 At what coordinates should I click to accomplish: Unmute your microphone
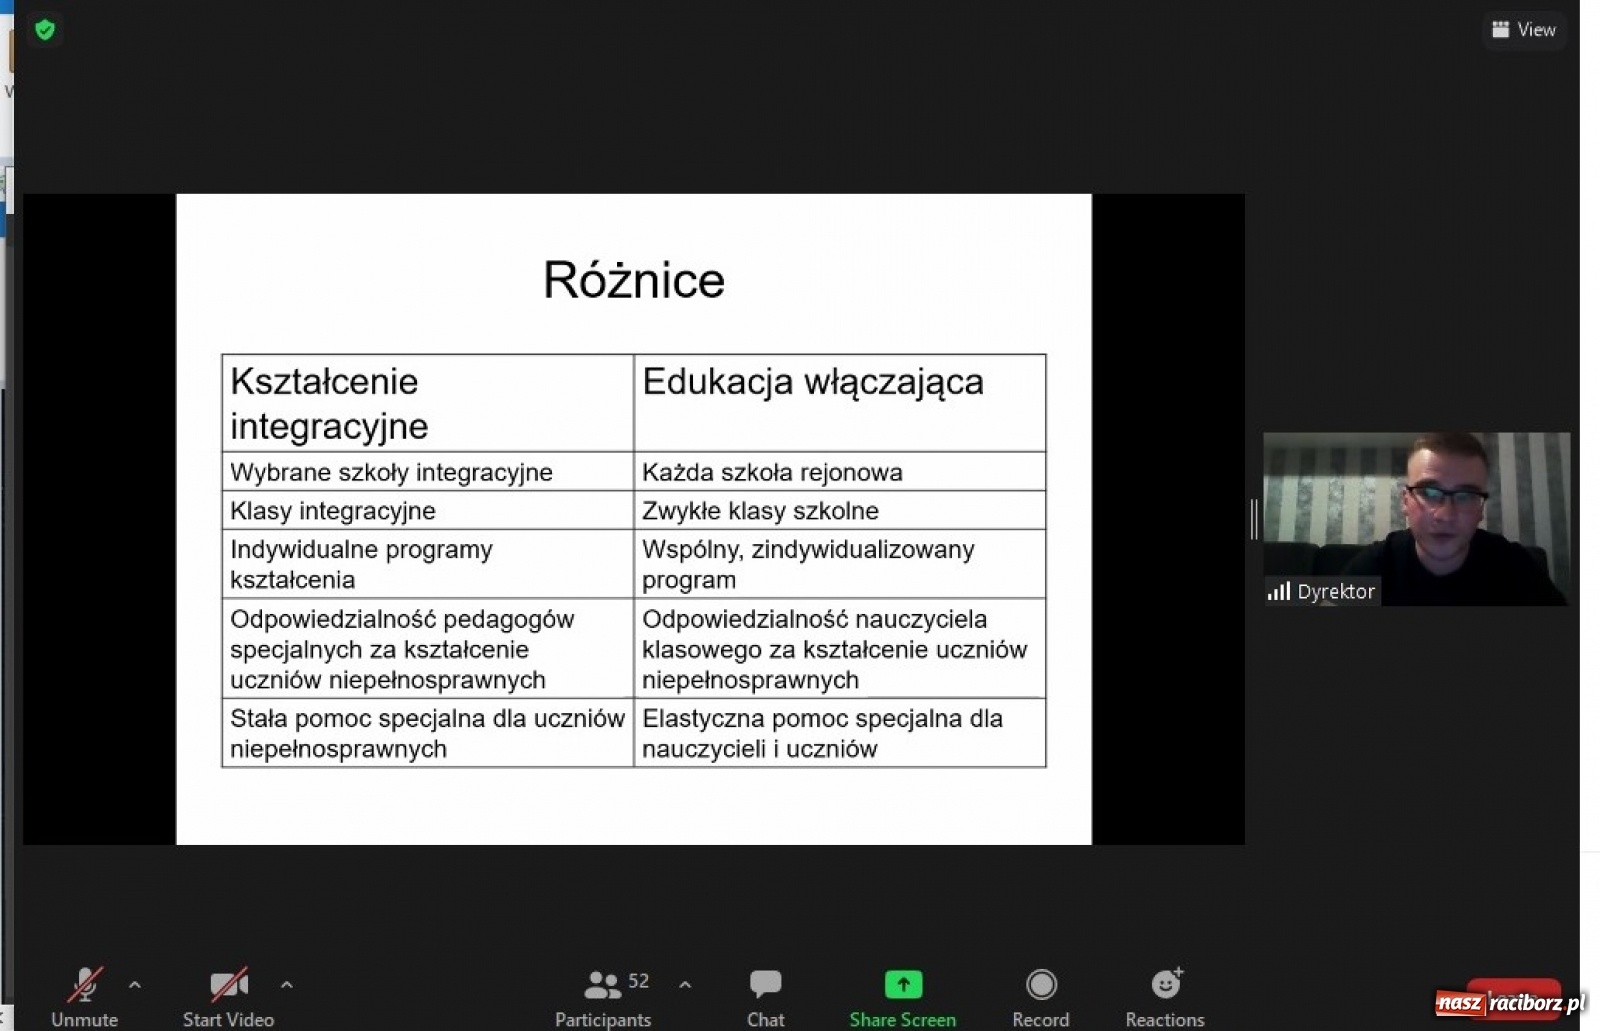85,983
